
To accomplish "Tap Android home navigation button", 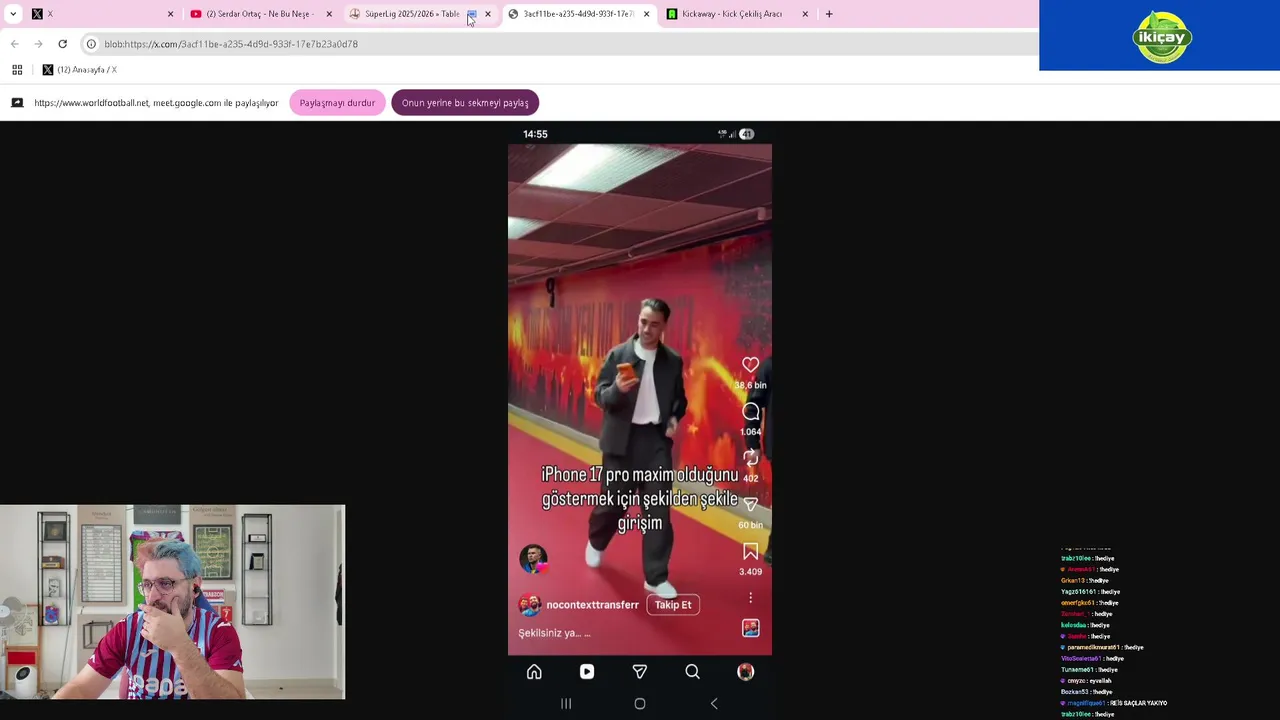I will coord(640,704).
